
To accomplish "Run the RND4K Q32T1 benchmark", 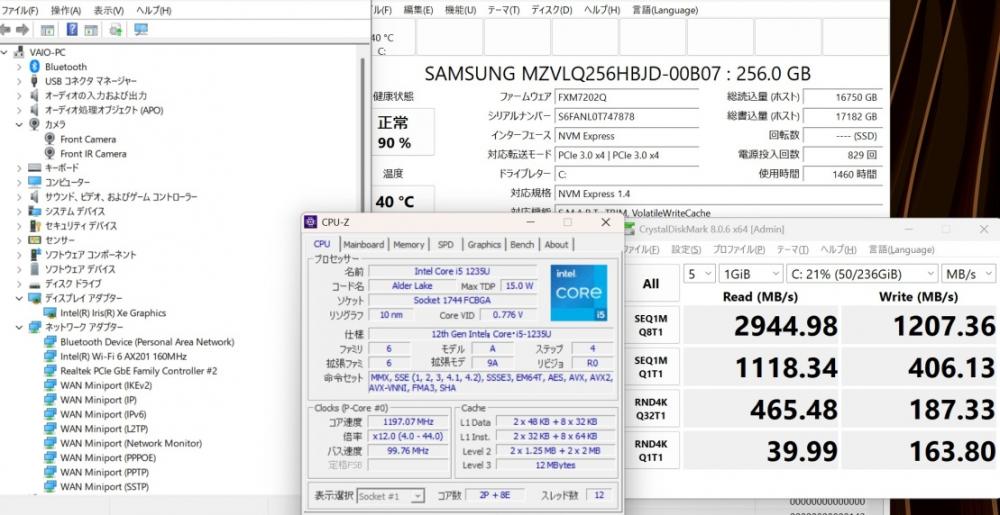I will (x=651, y=409).
